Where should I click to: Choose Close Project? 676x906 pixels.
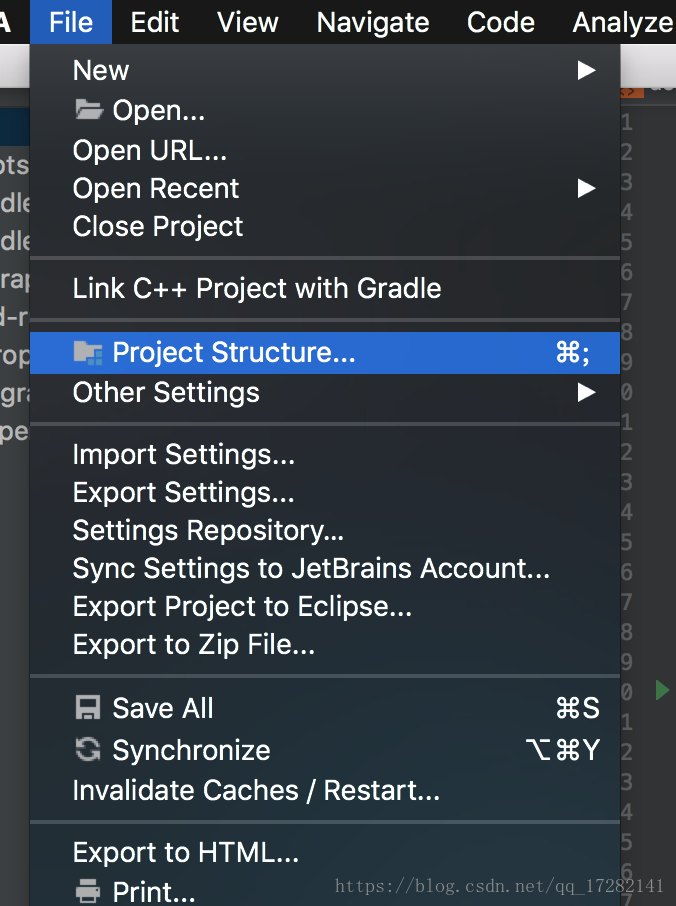(158, 226)
